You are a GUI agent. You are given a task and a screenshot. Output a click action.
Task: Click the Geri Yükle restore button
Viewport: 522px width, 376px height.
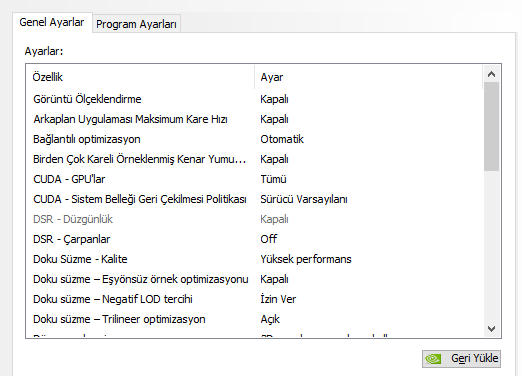pyautogui.click(x=461, y=359)
